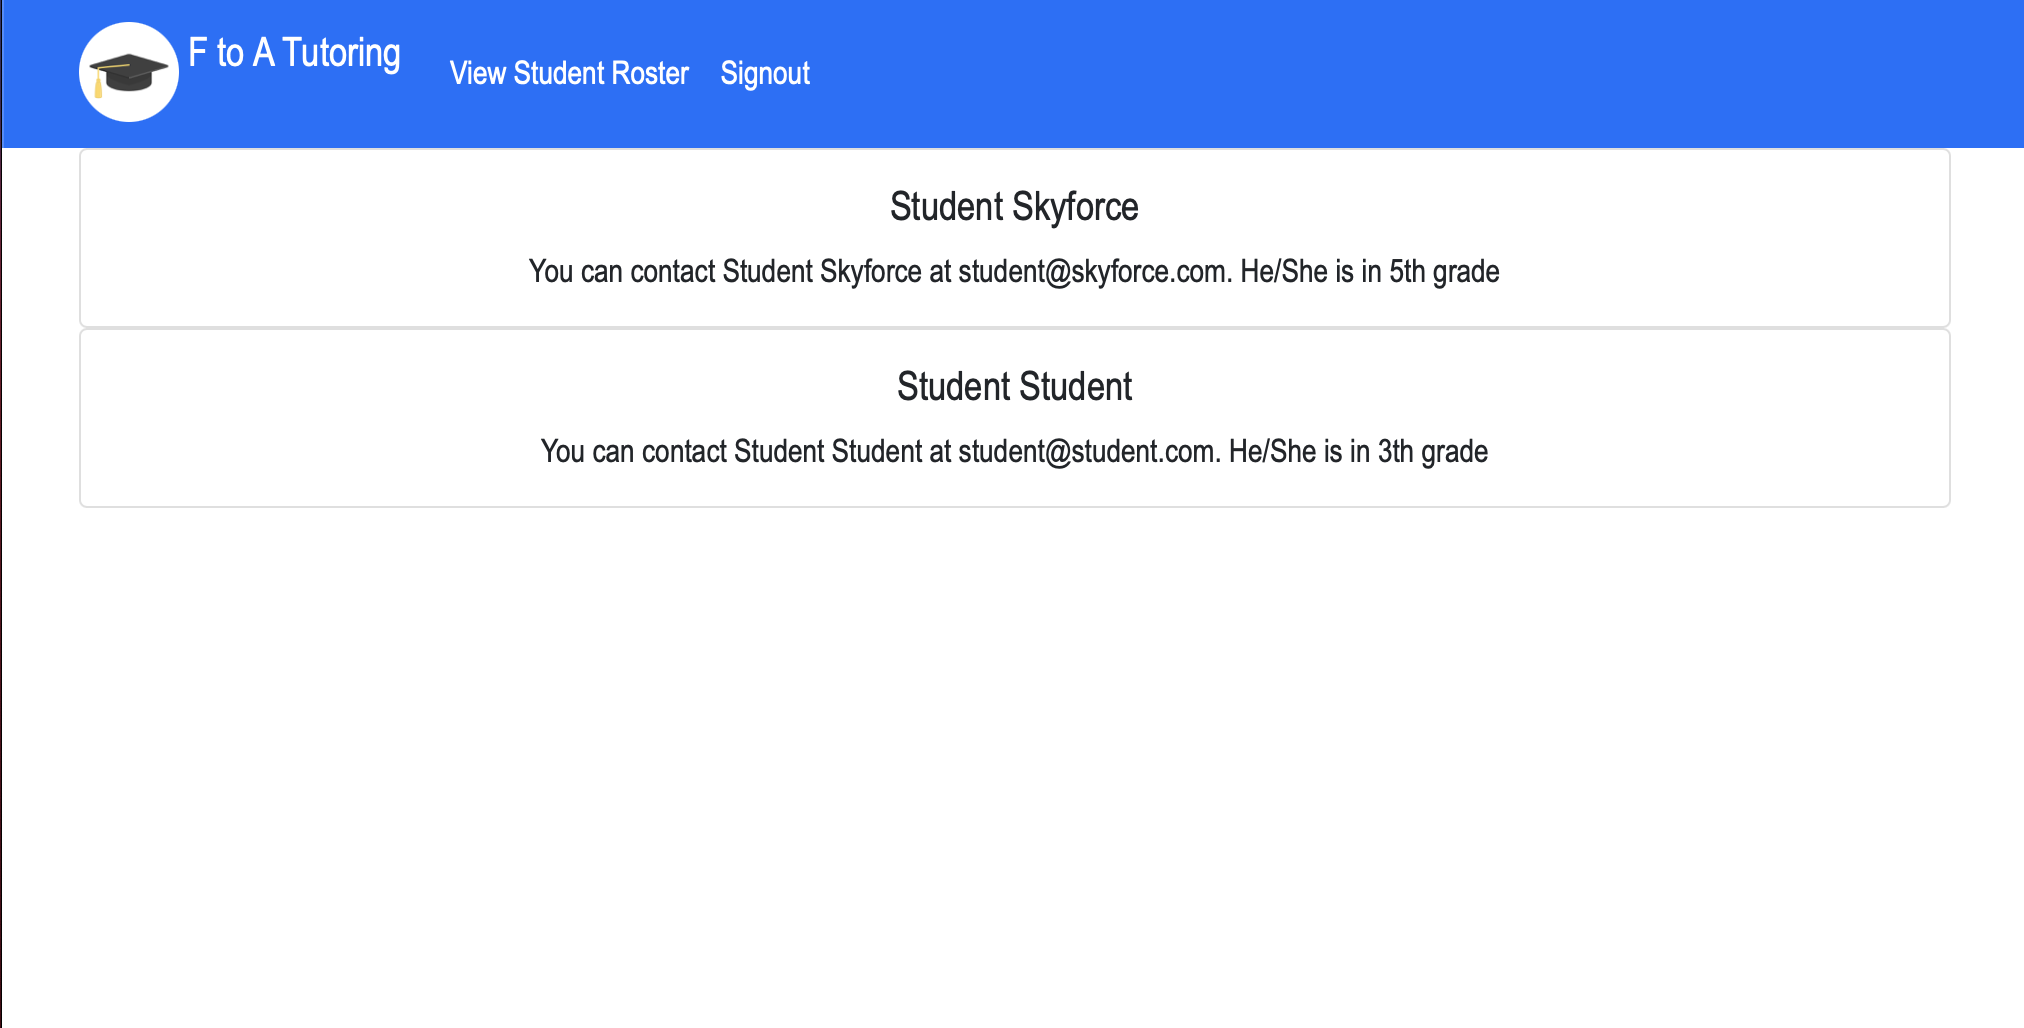Click 'Student Skyforce' name inside the contact sentence
Screen dimensions: 2024x1028
(x=822, y=272)
